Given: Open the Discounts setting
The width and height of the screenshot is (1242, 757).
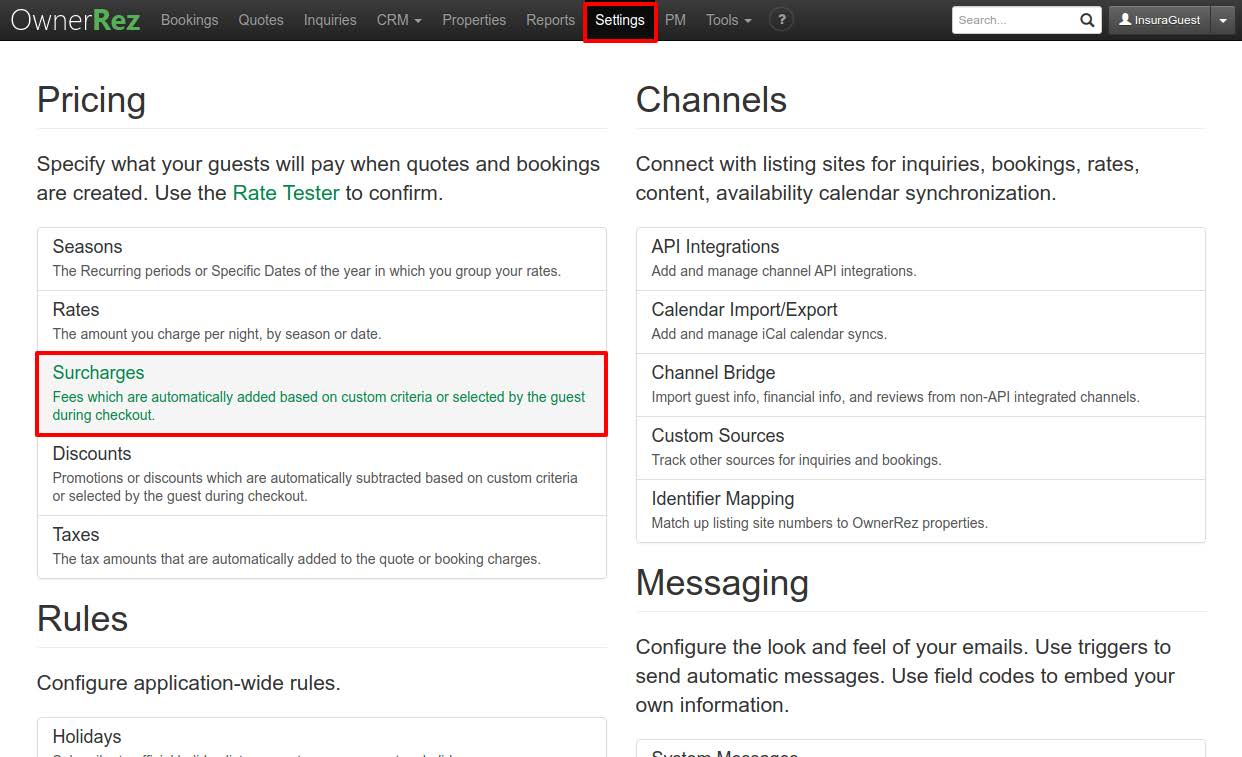Looking at the screenshot, I should (322, 475).
